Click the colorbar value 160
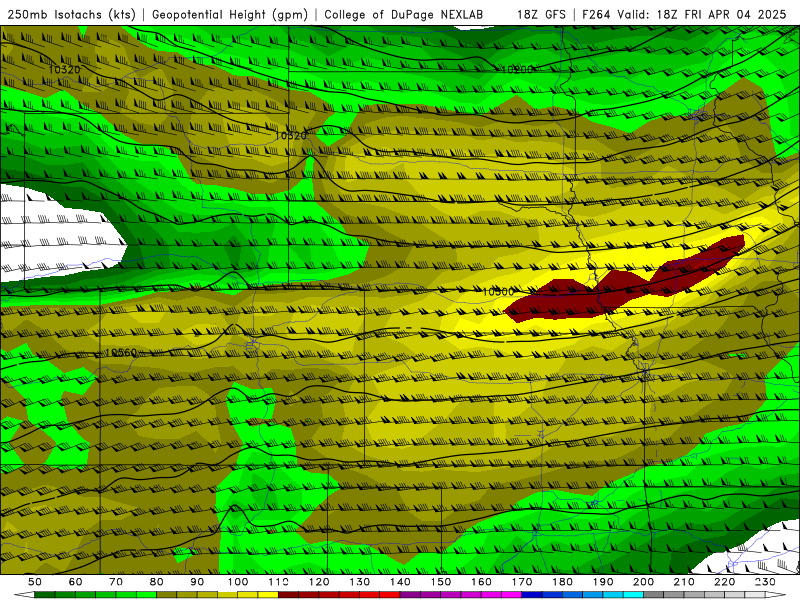Viewport: 800px width, 600px height. (x=481, y=582)
